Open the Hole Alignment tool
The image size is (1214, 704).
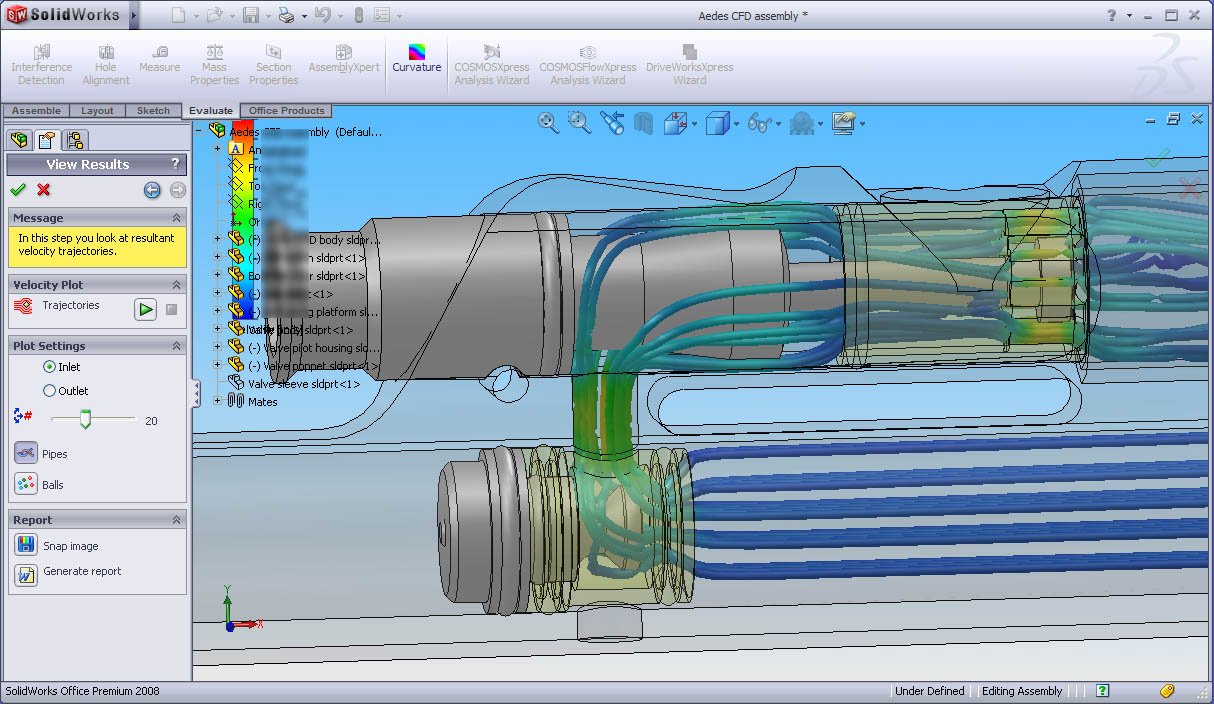[x=106, y=65]
